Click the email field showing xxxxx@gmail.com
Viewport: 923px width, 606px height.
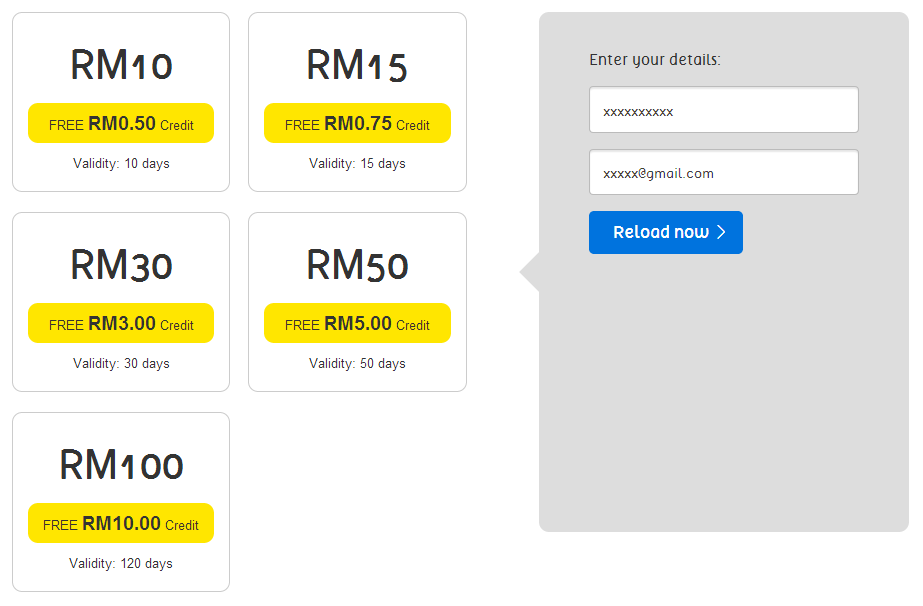(723, 173)
